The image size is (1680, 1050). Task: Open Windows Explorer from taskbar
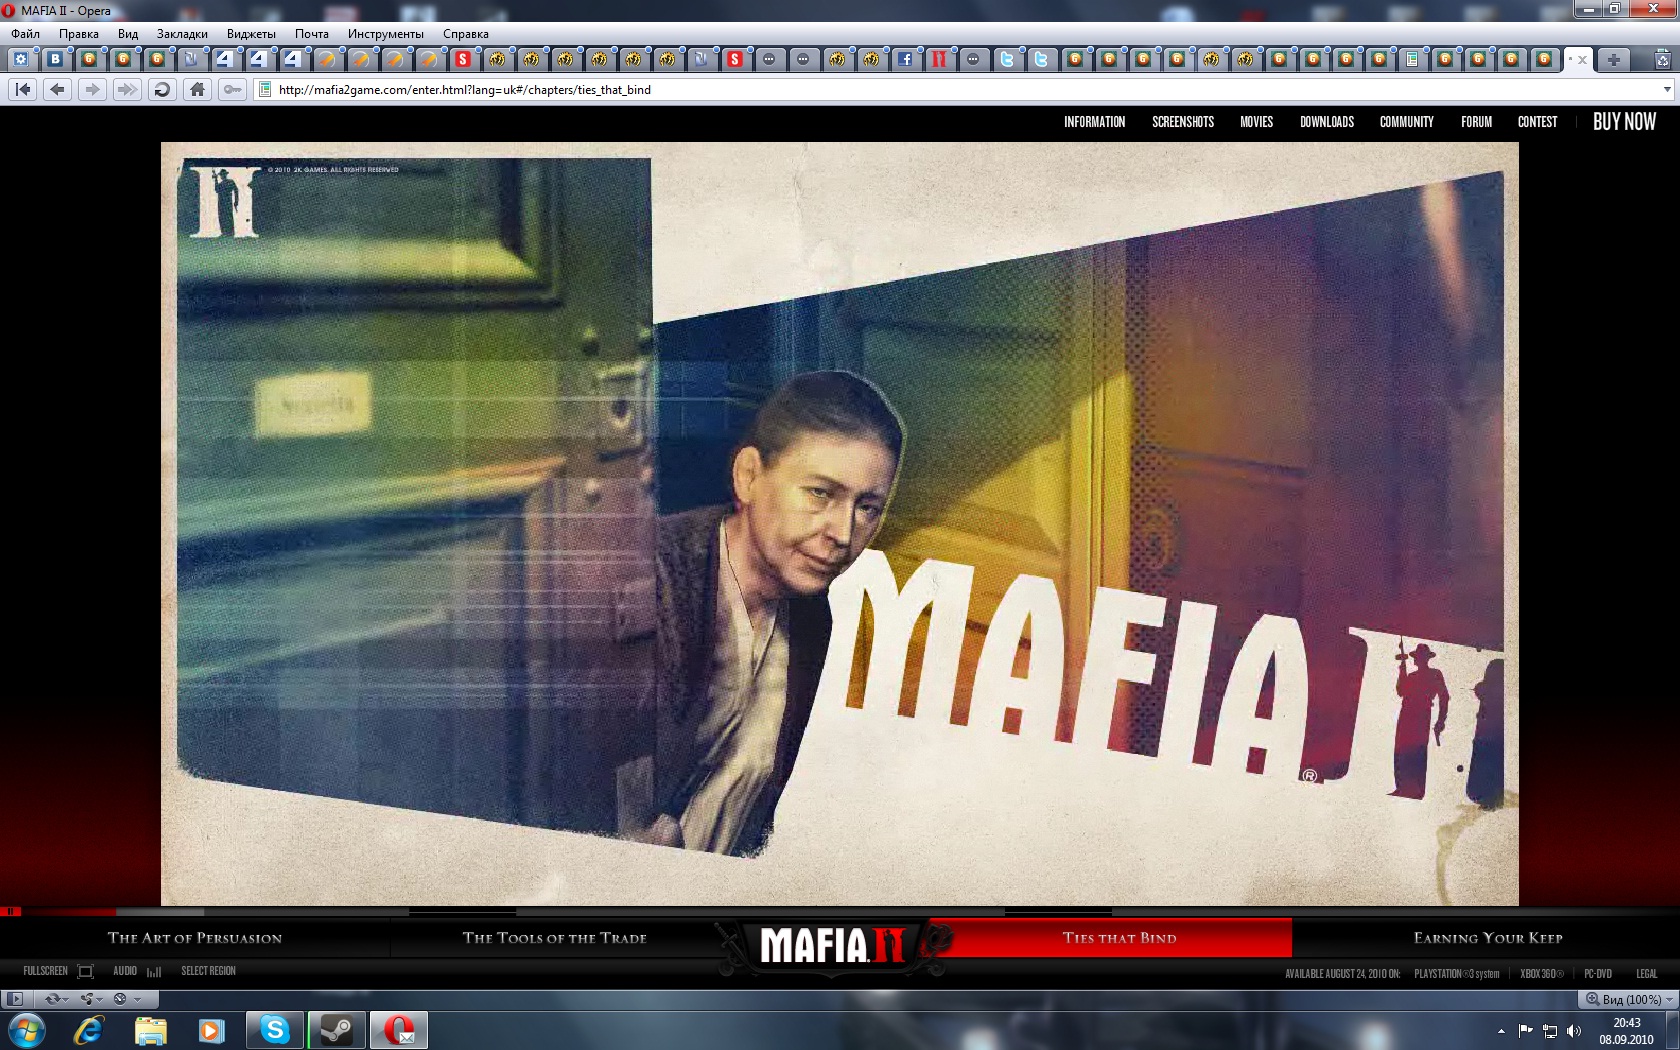[150, 1030]
